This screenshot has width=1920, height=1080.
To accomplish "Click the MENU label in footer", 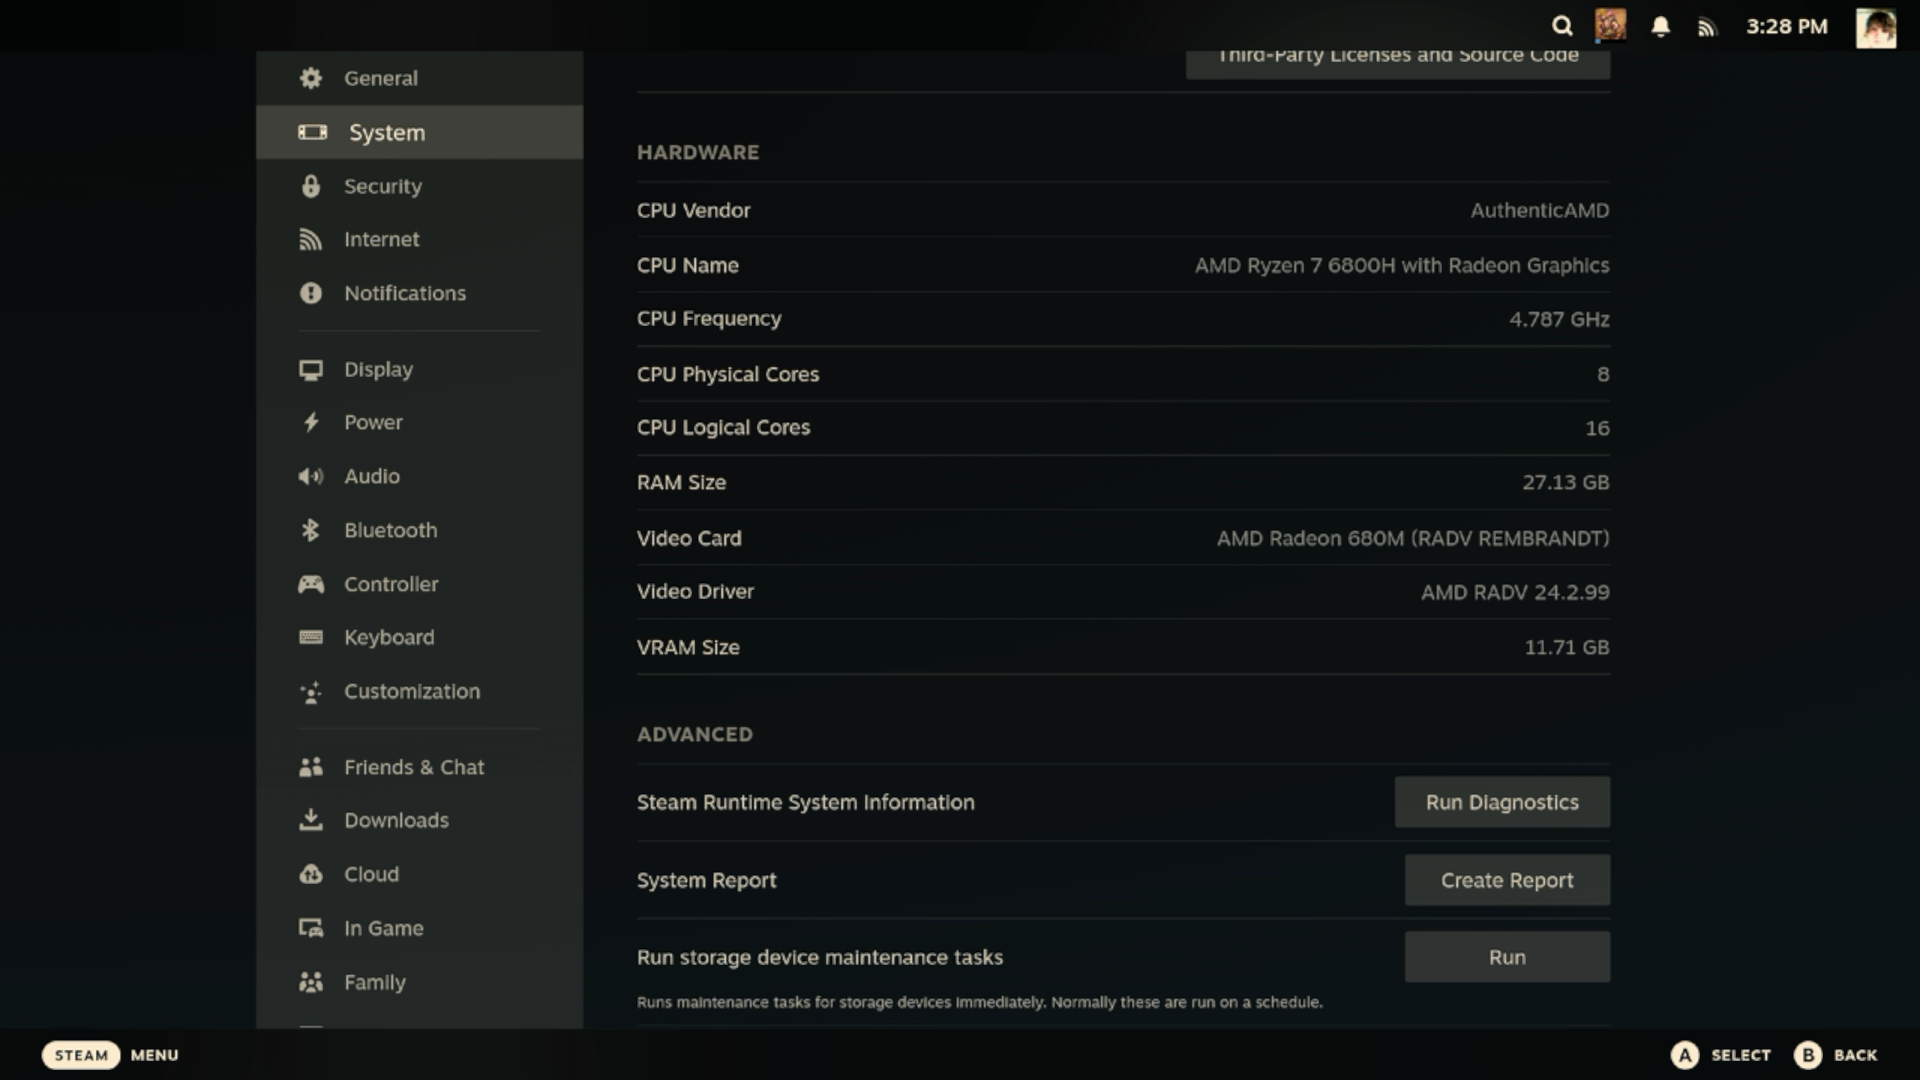I will 154,1055.
